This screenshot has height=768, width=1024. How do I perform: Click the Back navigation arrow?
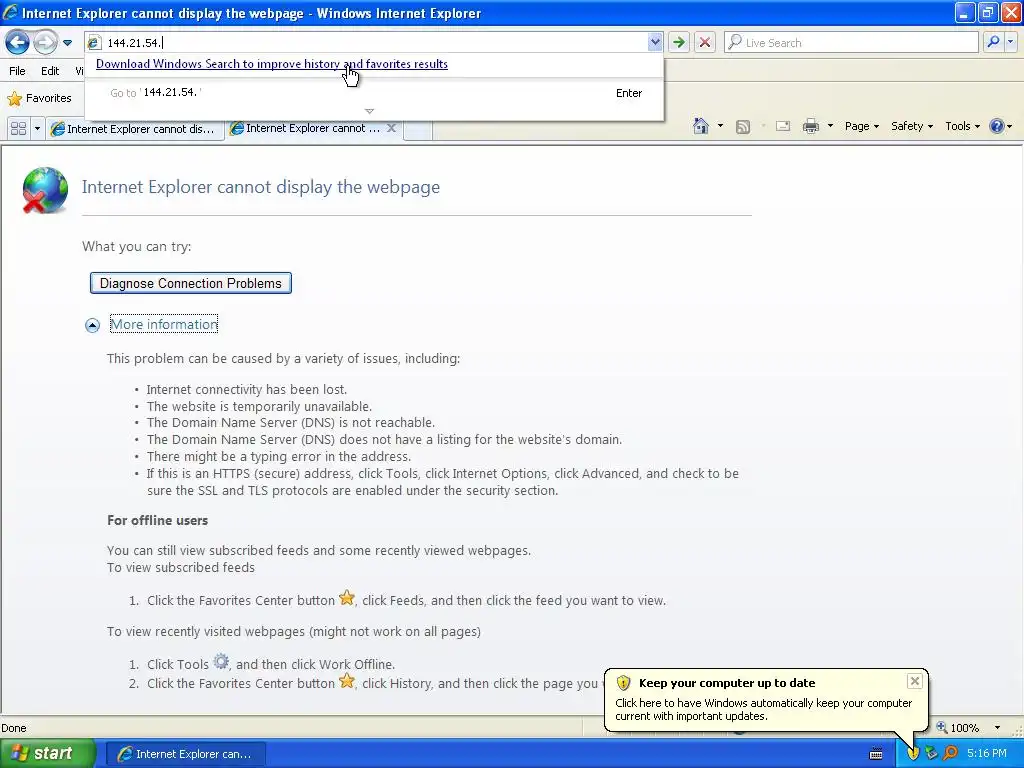pos(18,43)
